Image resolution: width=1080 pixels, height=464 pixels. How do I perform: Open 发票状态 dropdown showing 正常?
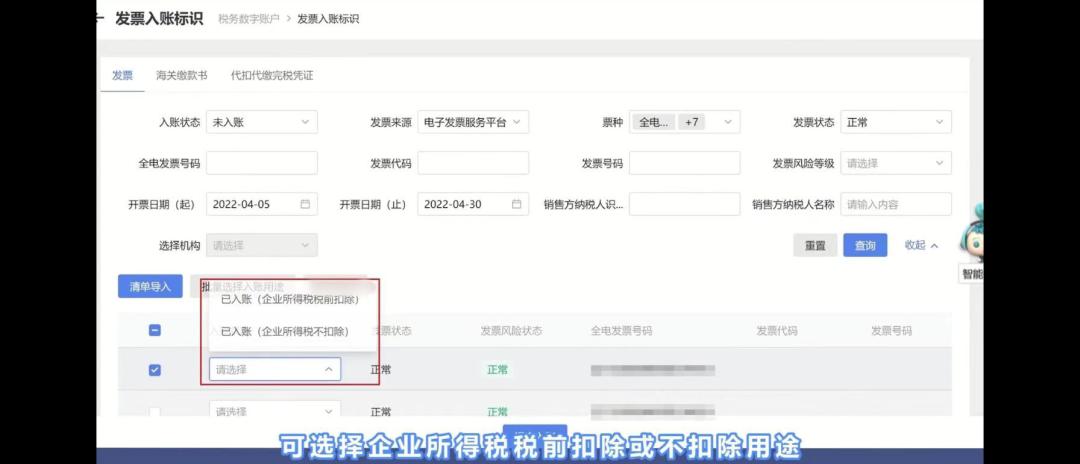click(x=896, y=122)
